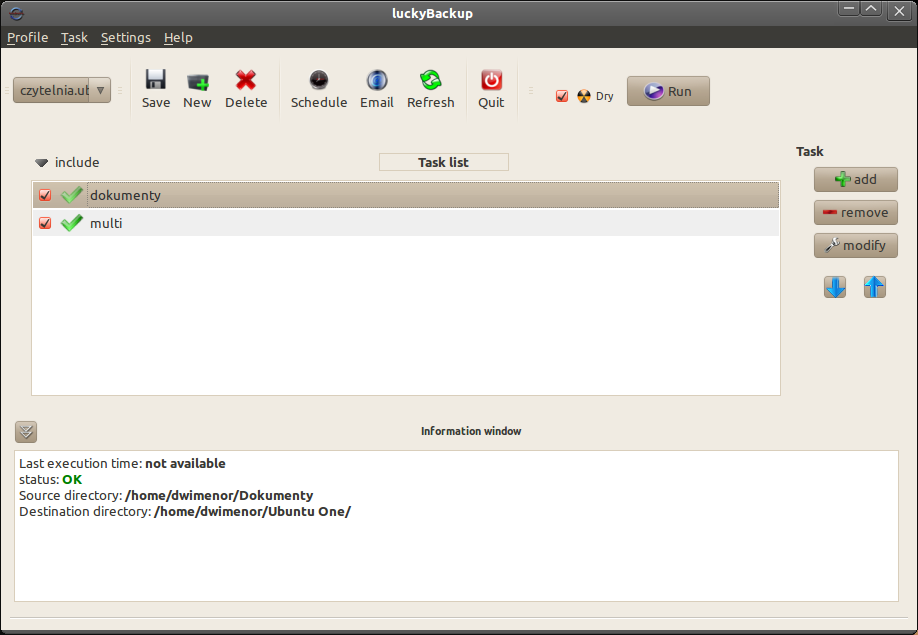Screen dimensions: 918x635
Task: Click the modify task button
Action: click(x=855, y=245)
